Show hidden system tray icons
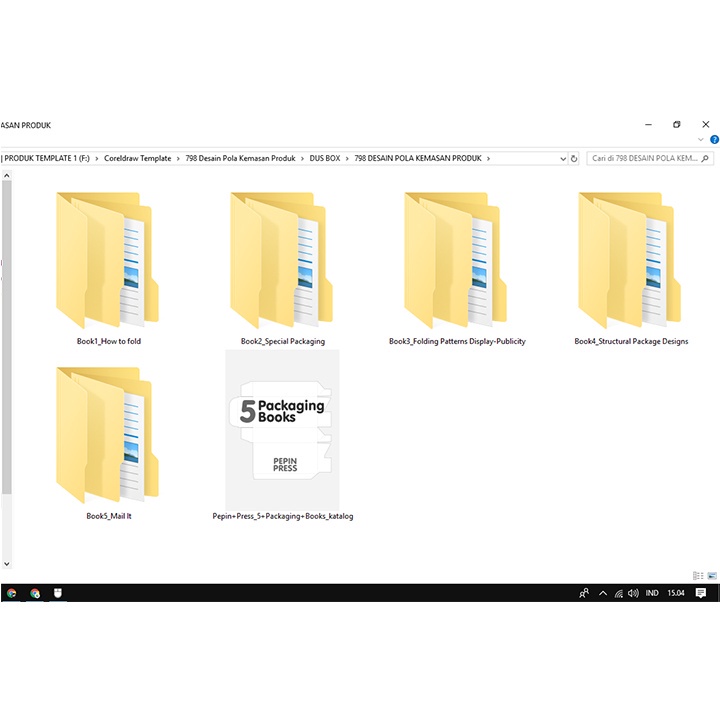Viewport: 720px width, 720px height. (x=603, y=593)
